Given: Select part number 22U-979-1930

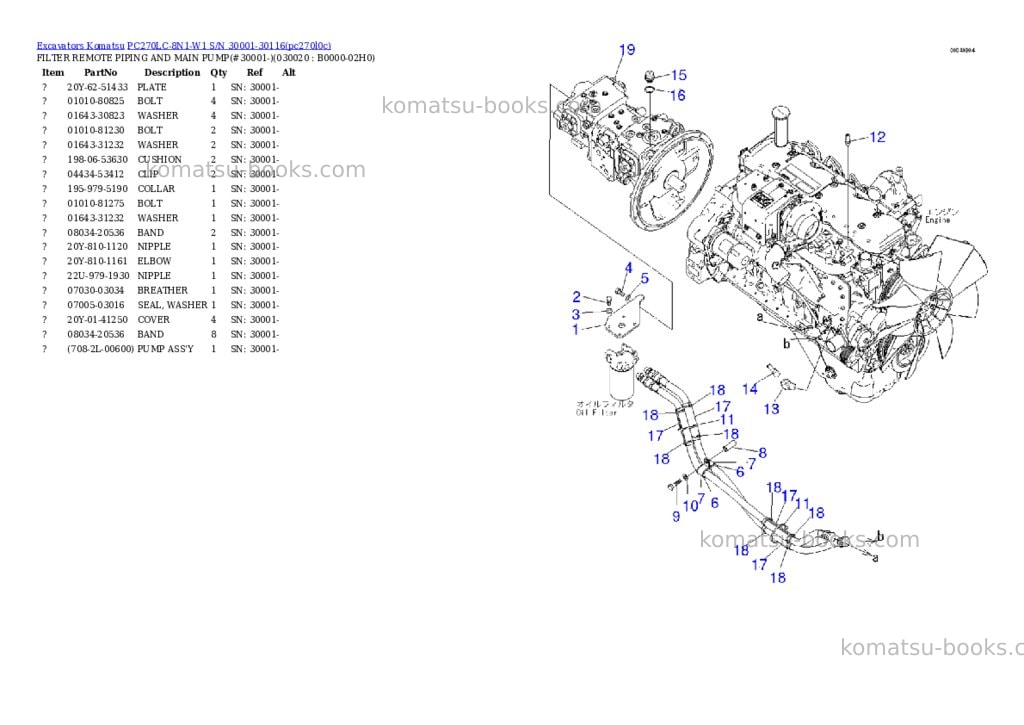Looking at the screenshot, I should pyautogui.click(x=98, y=276).
